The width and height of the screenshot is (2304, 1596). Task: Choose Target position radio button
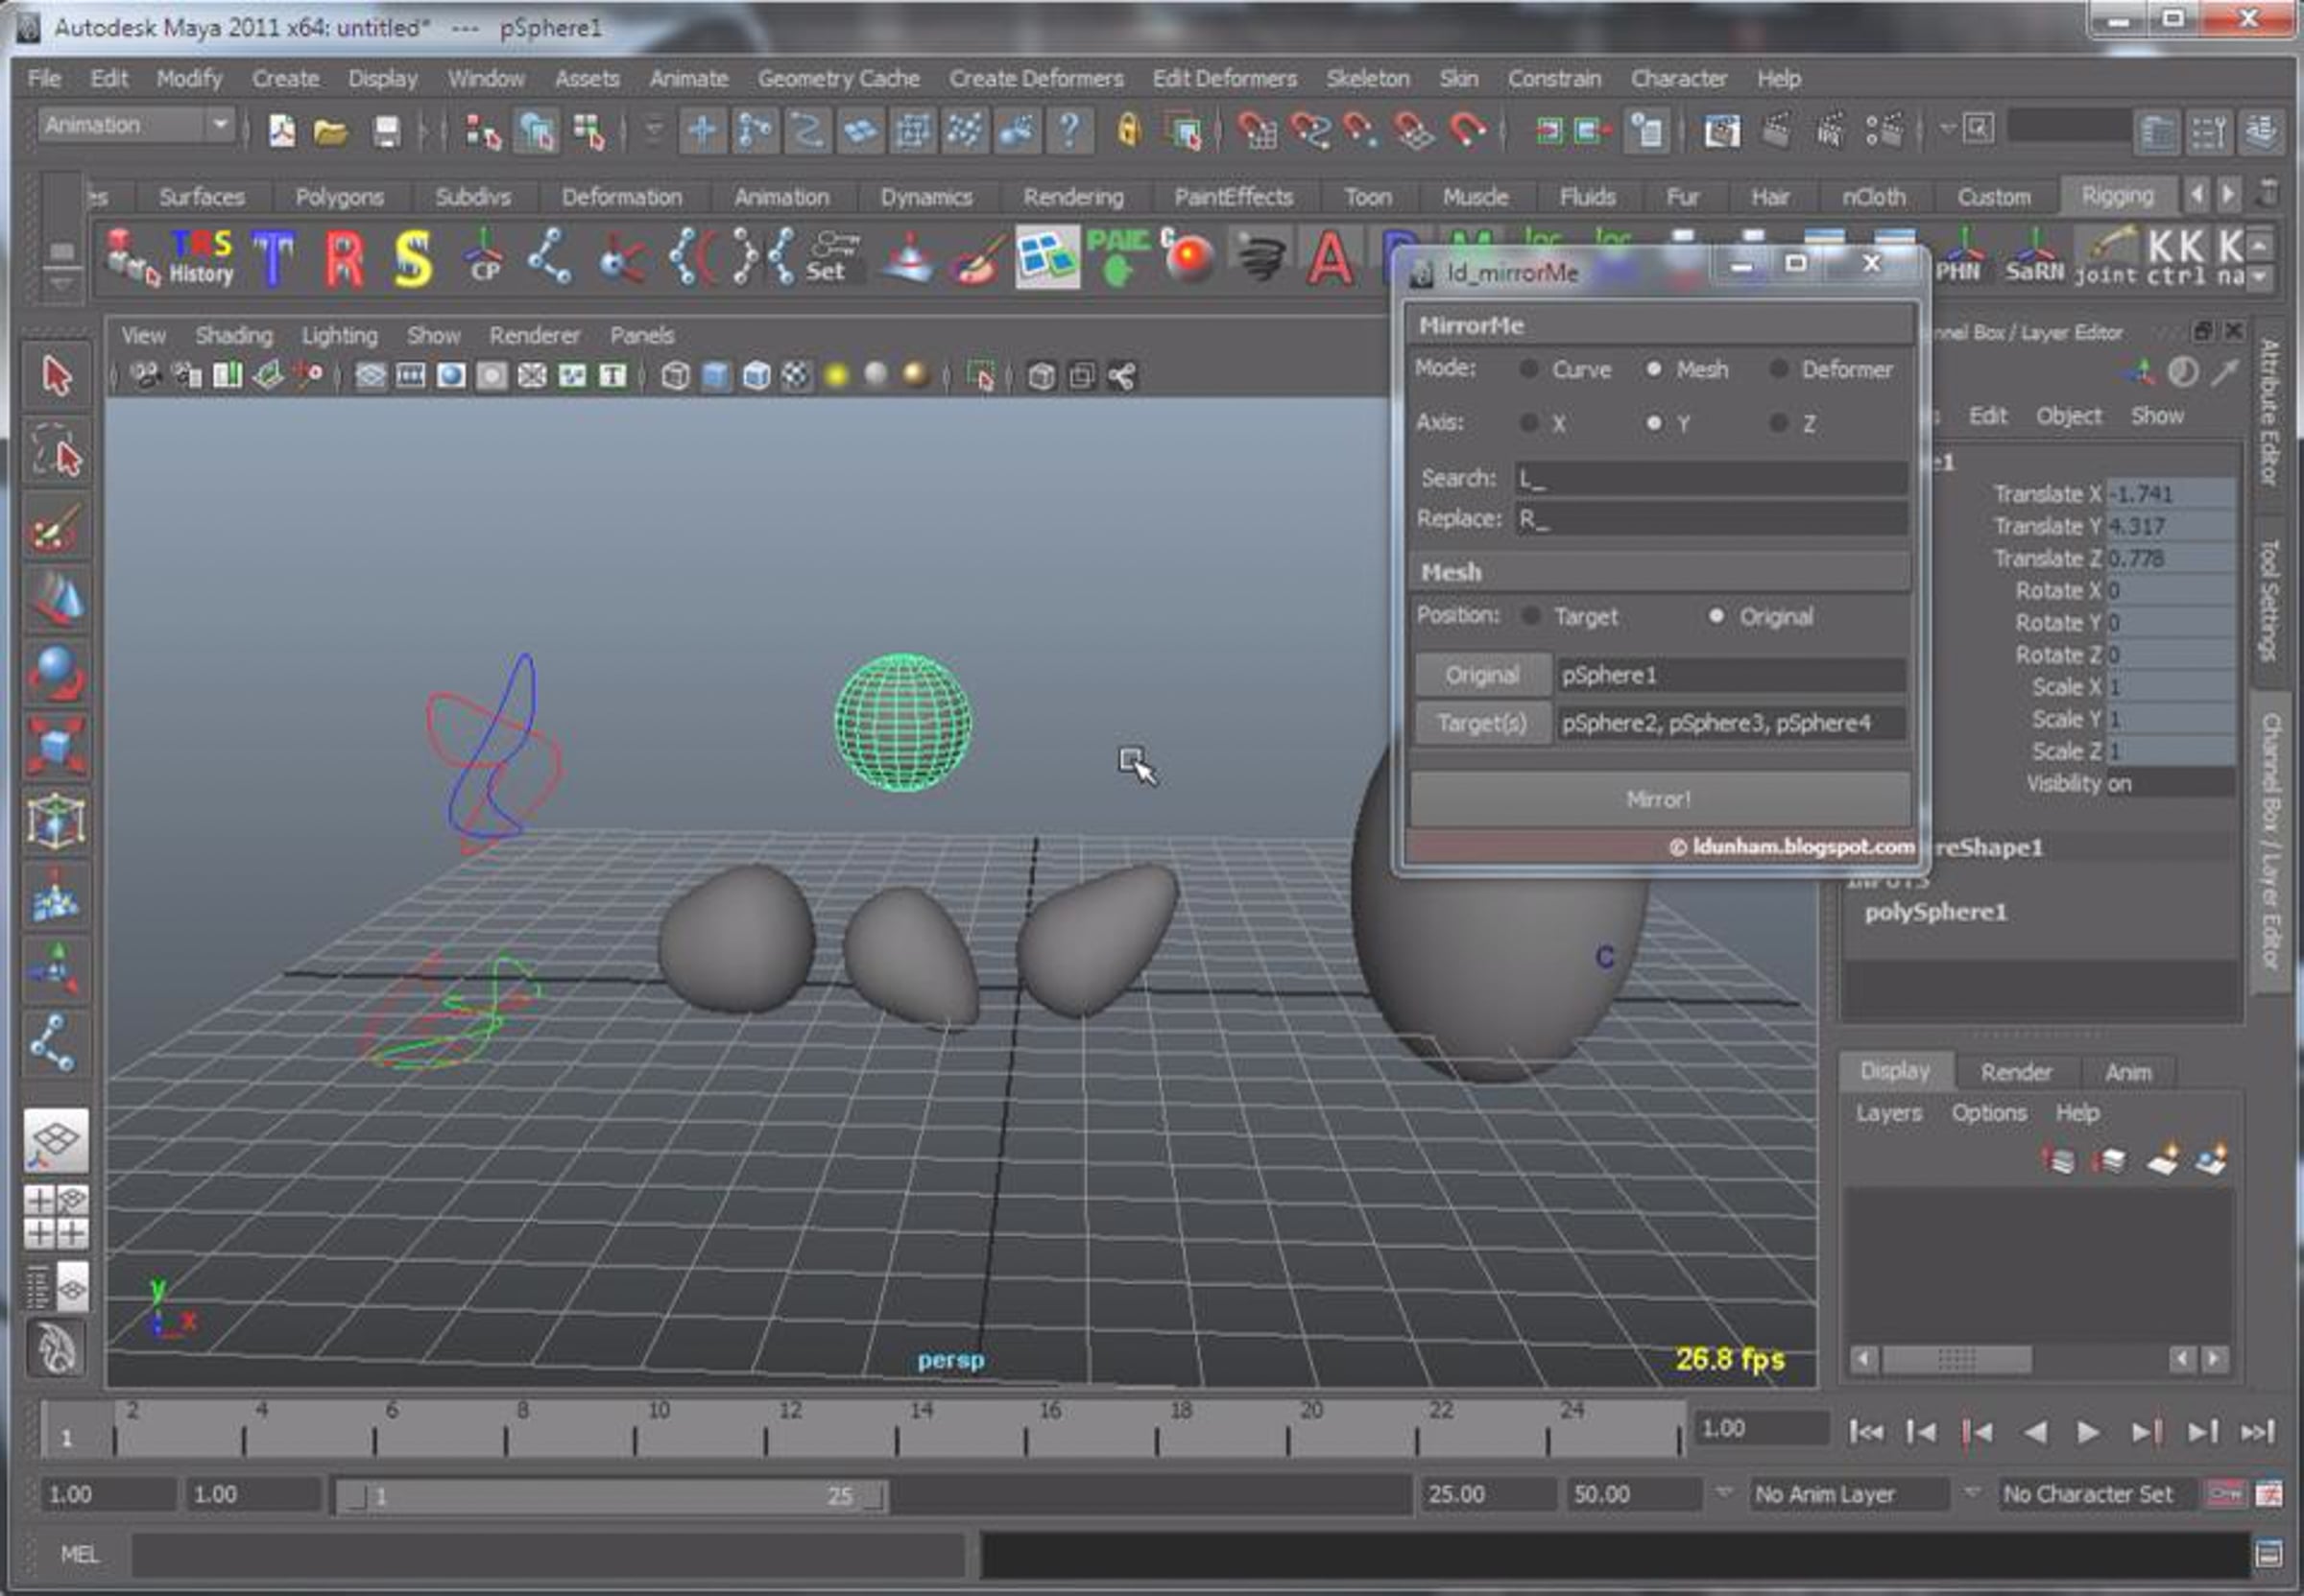(x=1530, y=616)
